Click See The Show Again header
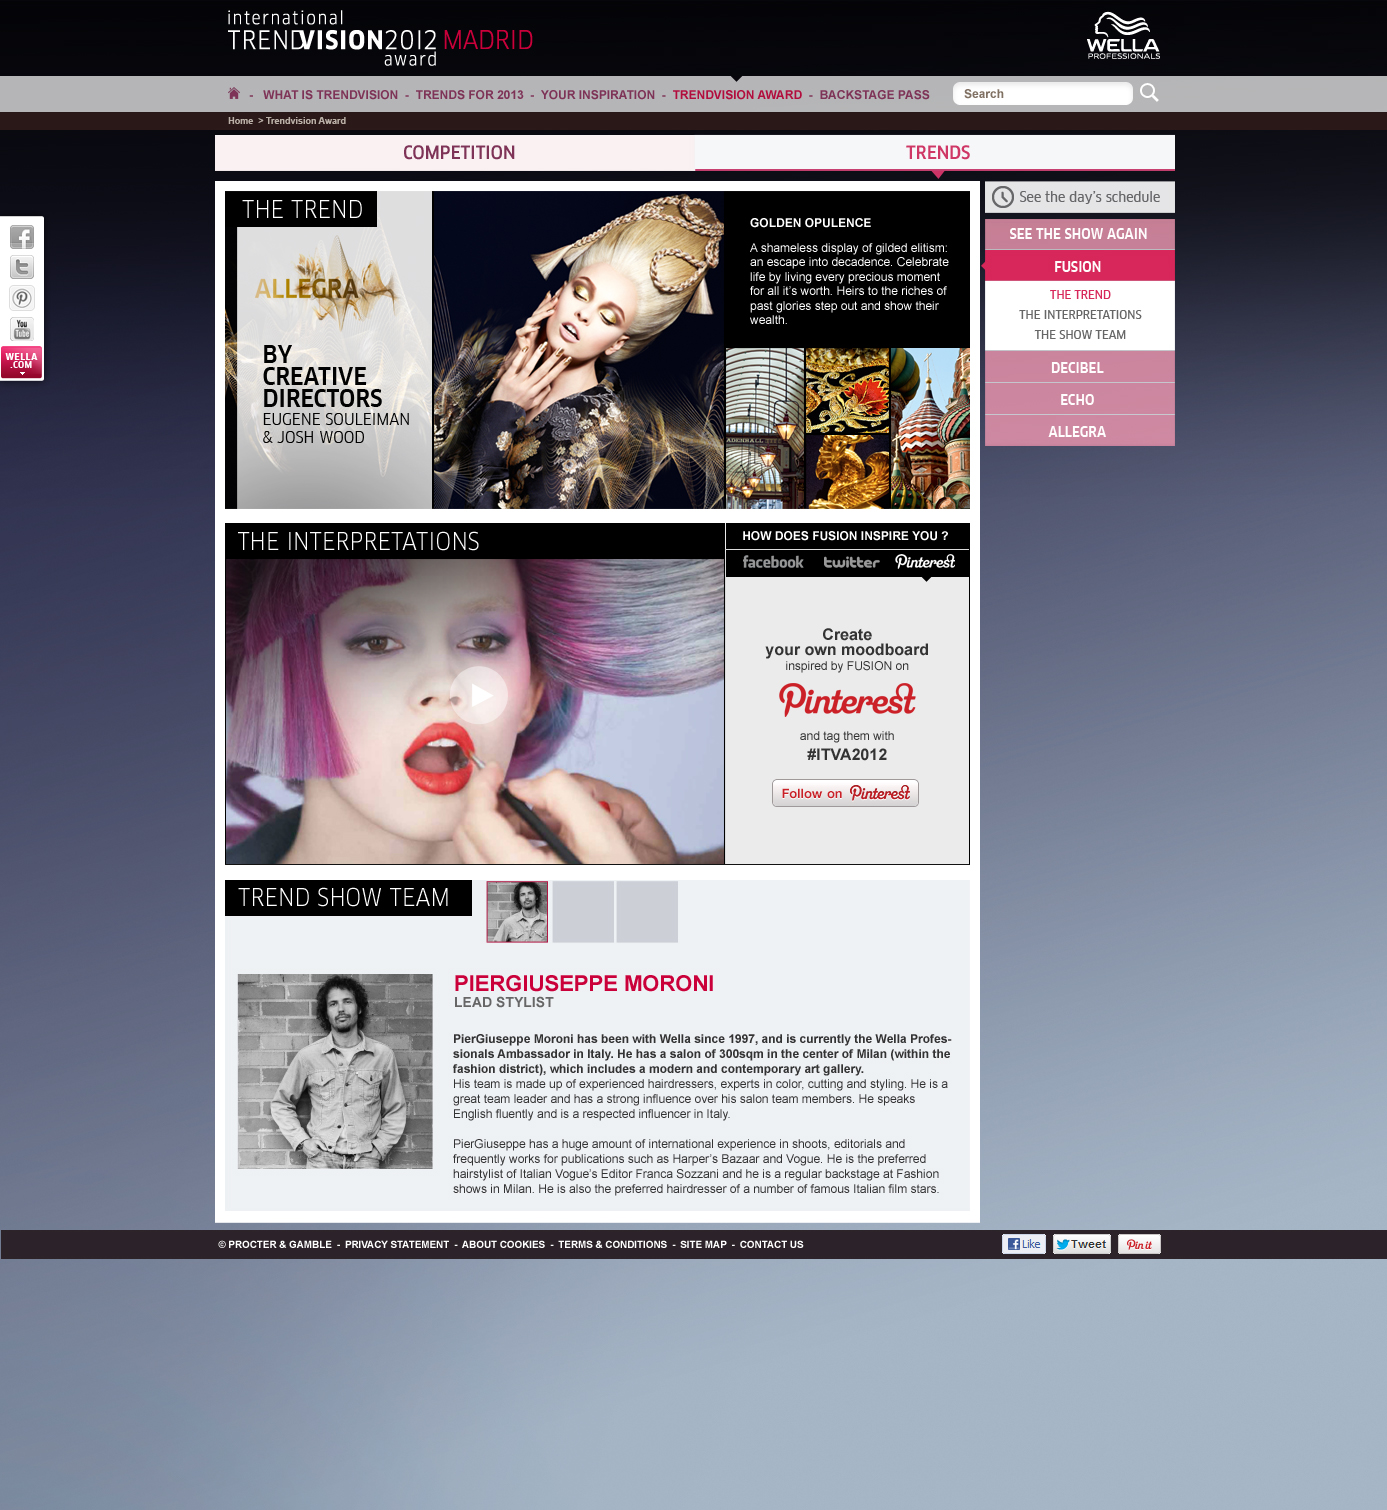The height and width of the screenshot is (1510, 1387). (1080, 234)
